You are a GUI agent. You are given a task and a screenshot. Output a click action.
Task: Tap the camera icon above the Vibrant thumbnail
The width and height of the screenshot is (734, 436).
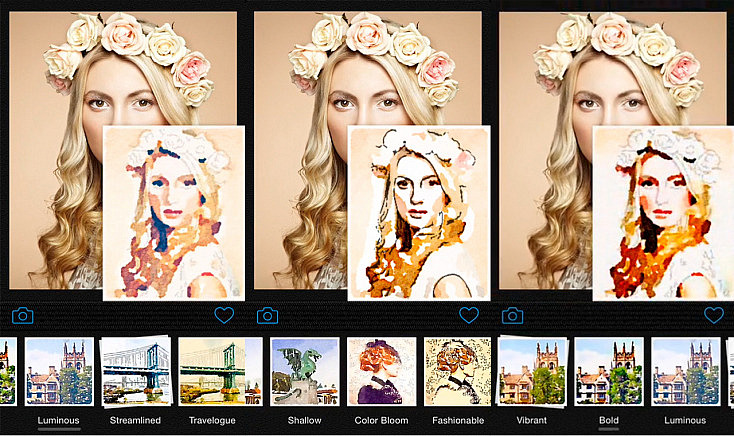pyautogui.click(x=513, y=316)
